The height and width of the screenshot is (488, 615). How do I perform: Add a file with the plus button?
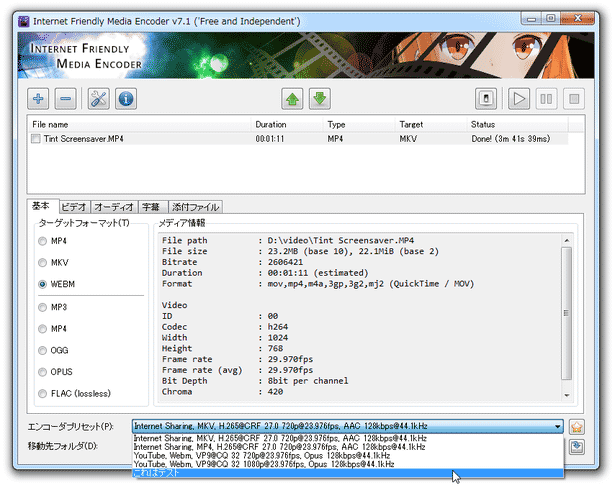pos(38,98)
